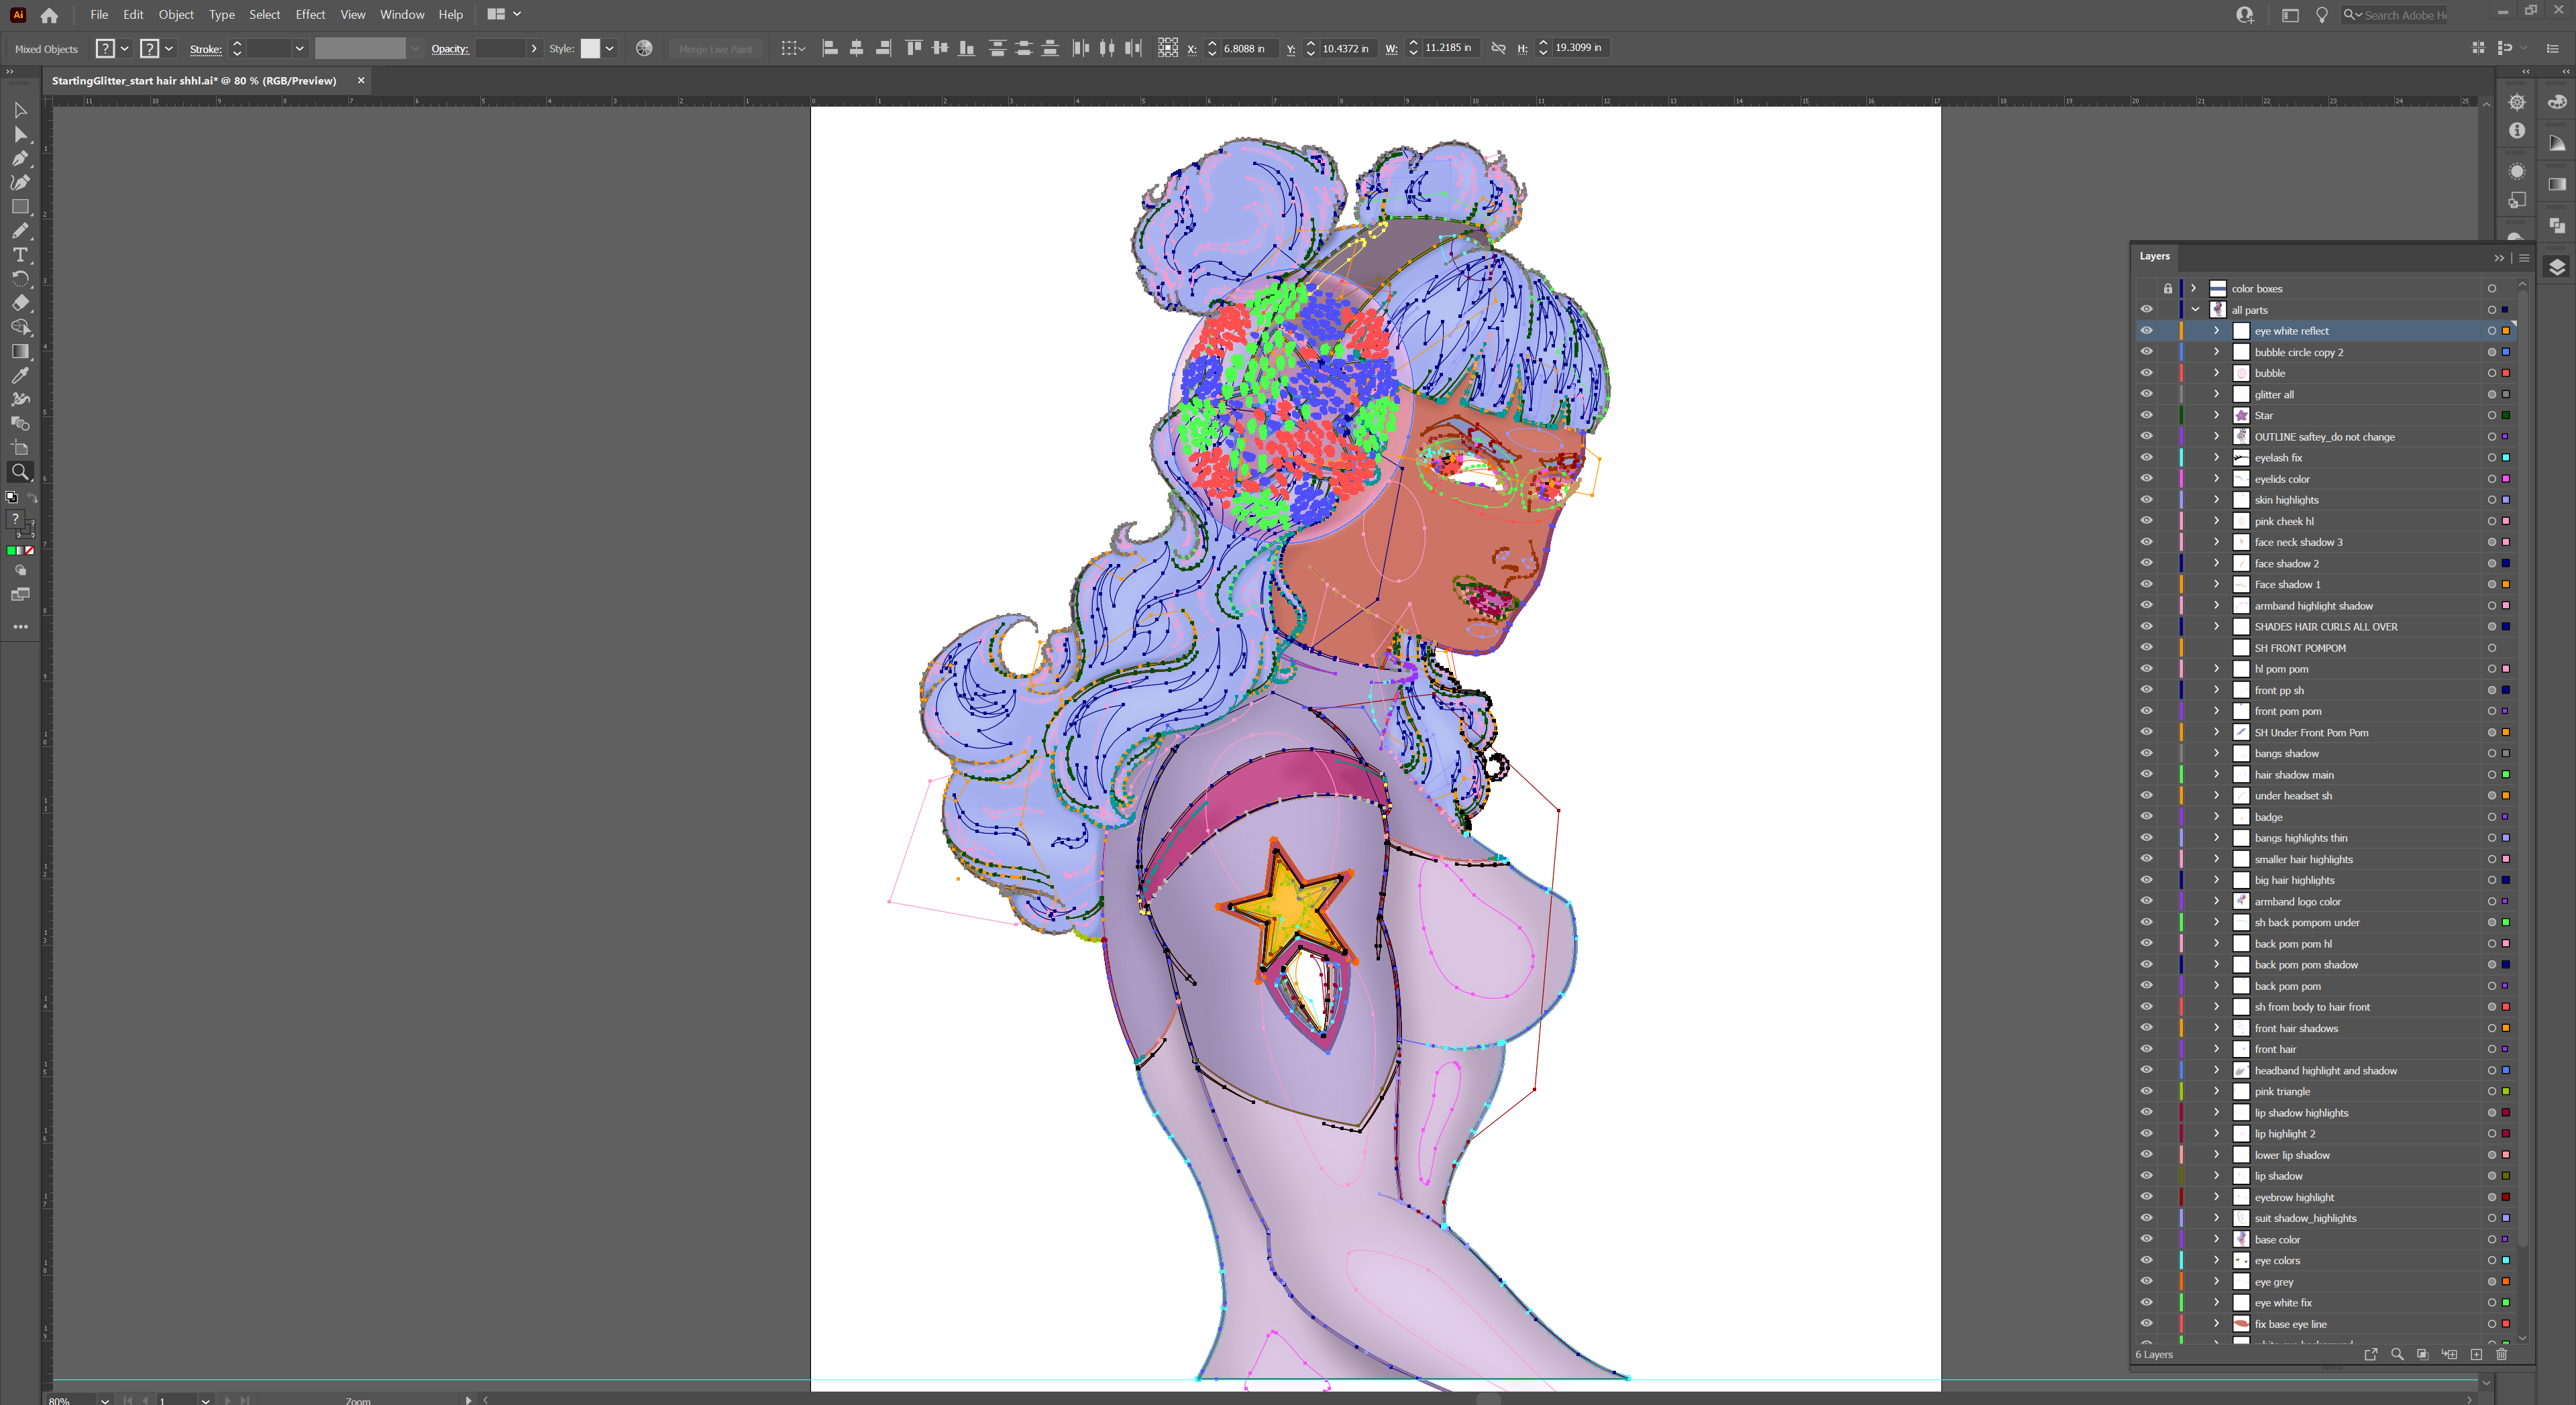Close the document tab with X

361,81
